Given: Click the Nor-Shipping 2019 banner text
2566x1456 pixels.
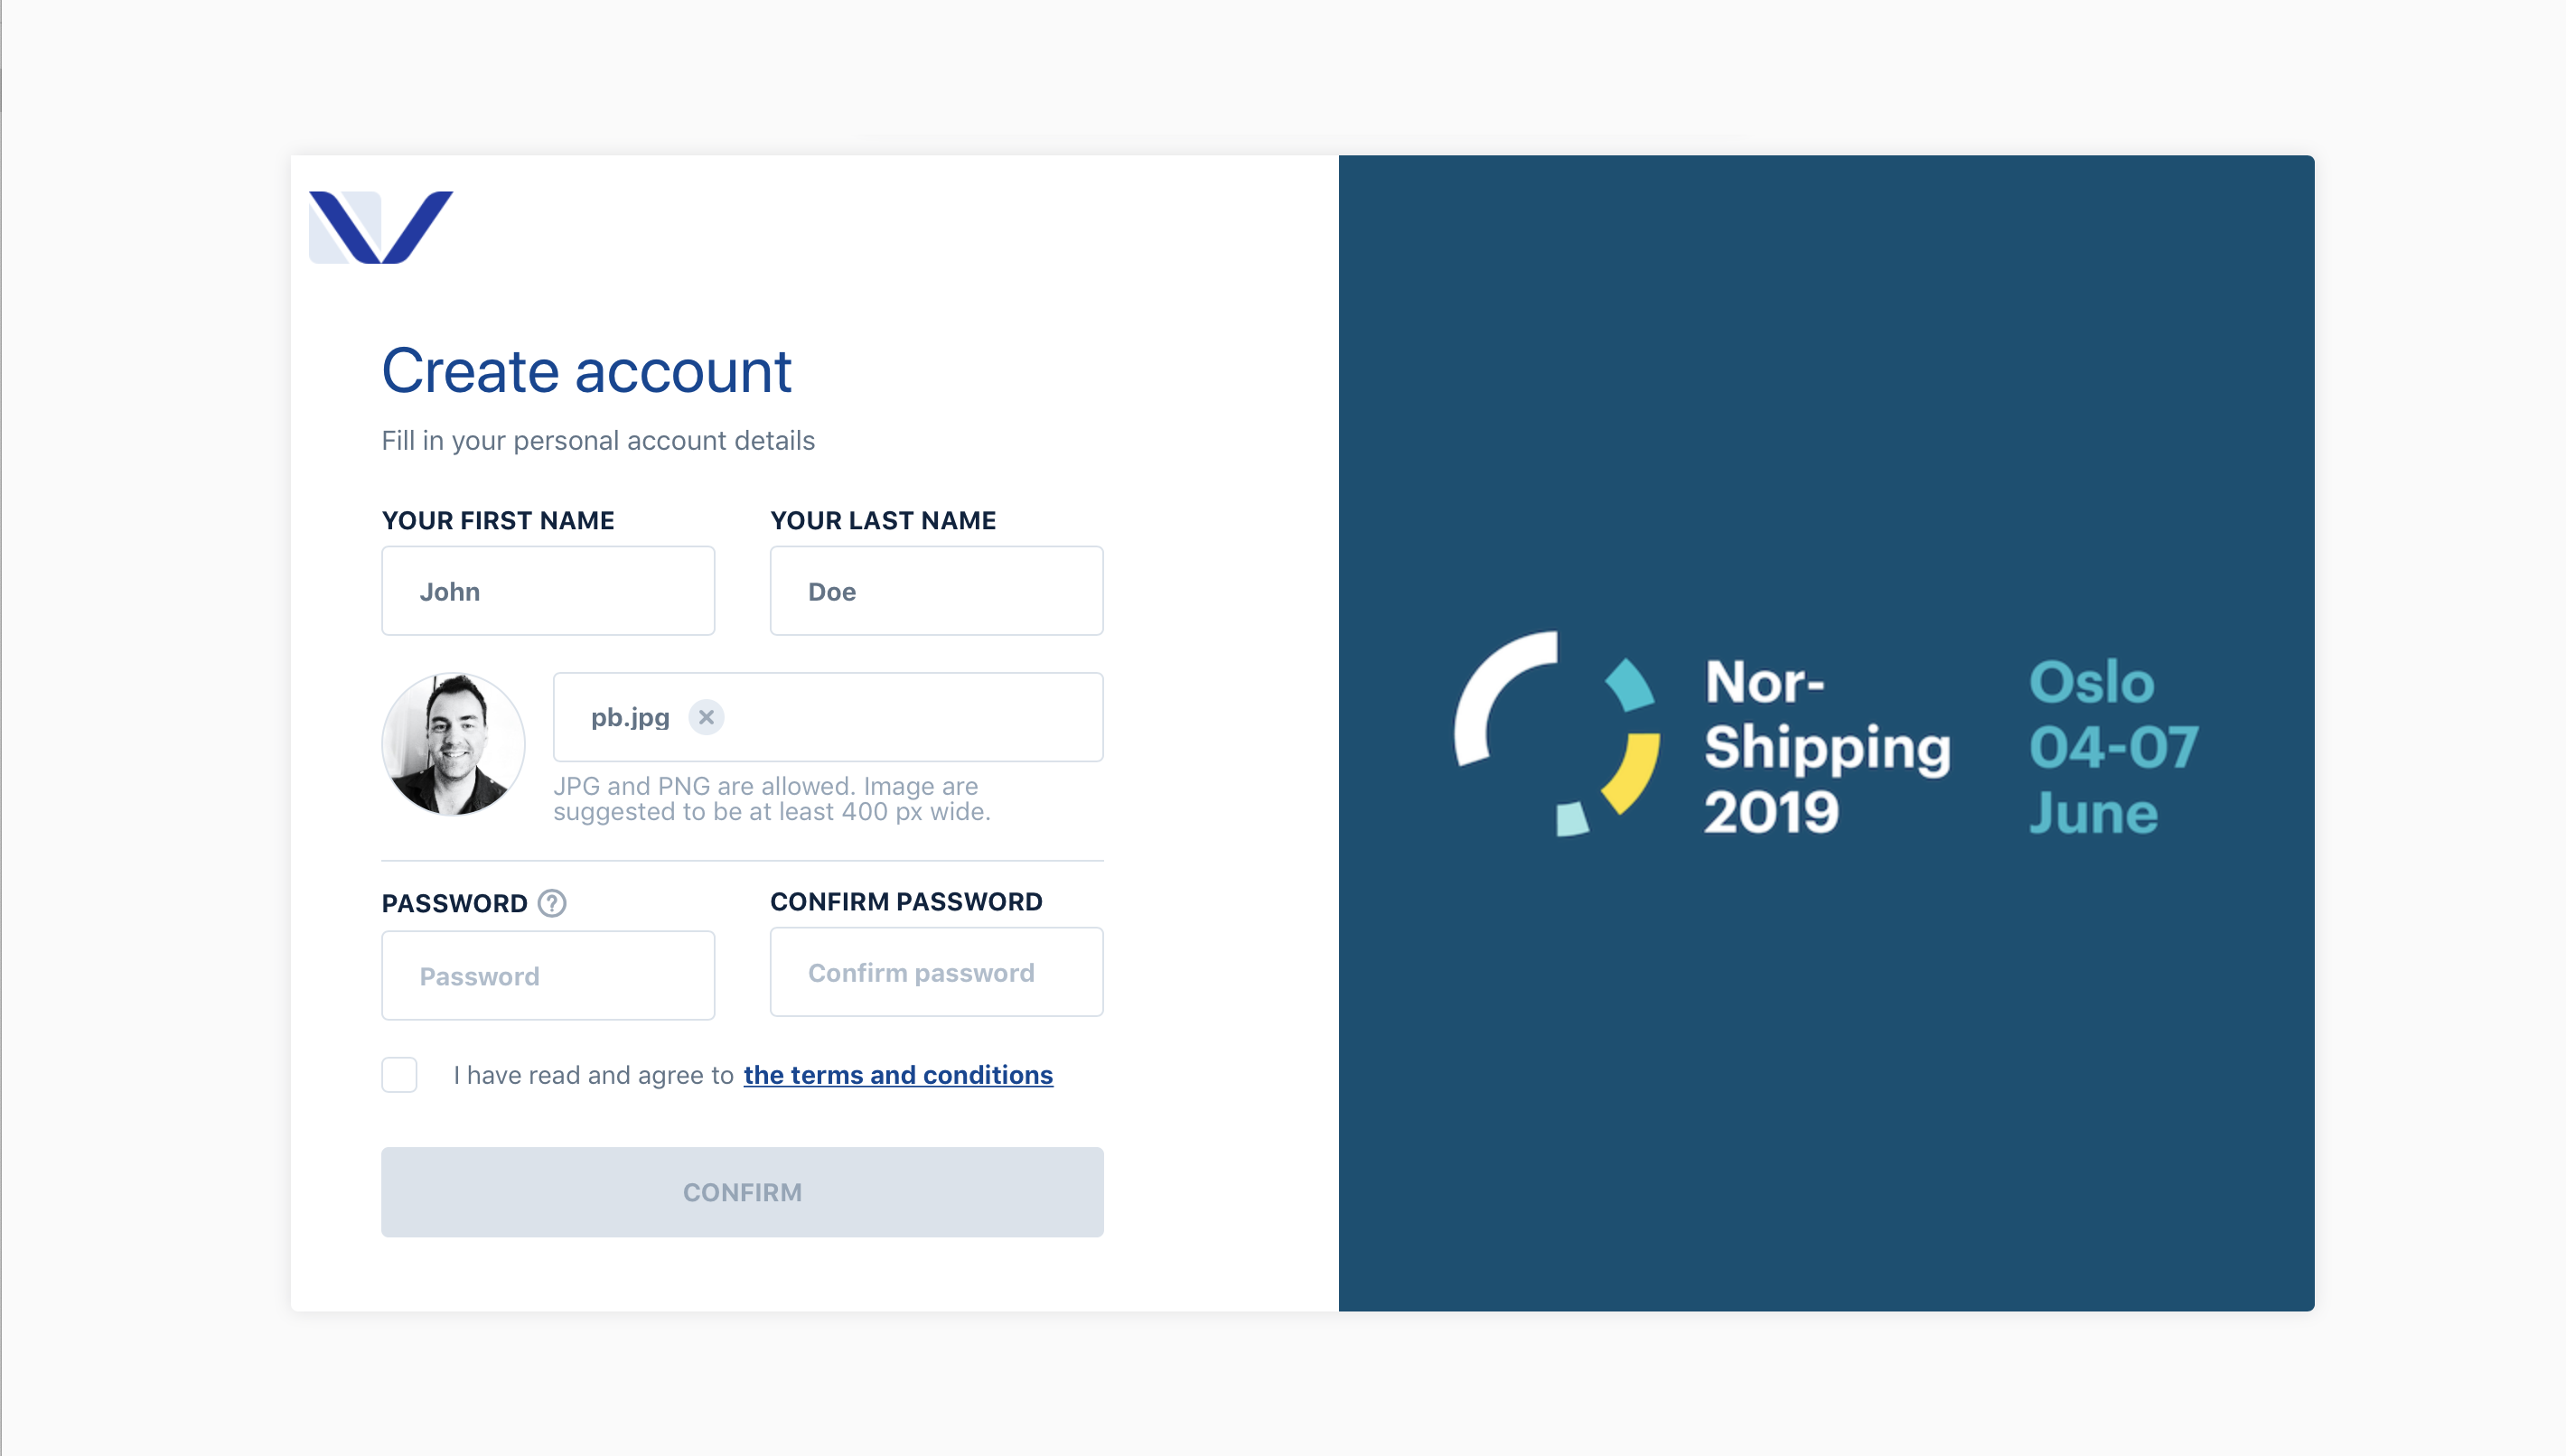Looking at the screenshot, I should (1827, 746).
